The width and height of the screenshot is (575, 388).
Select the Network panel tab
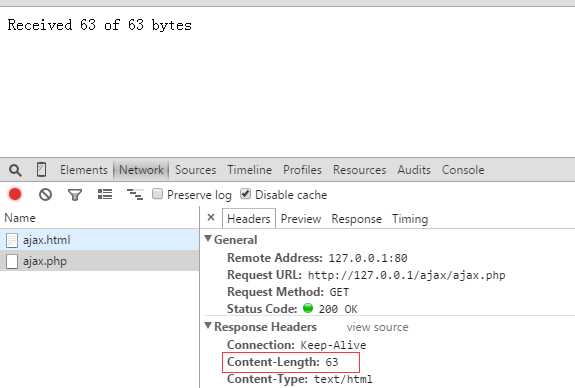click(x=141, y=170)
